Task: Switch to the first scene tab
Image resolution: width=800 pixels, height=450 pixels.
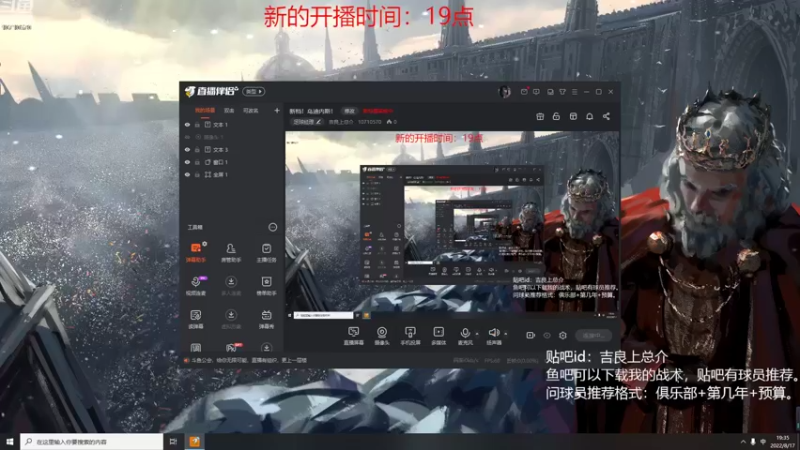Action: pos(205,110)
